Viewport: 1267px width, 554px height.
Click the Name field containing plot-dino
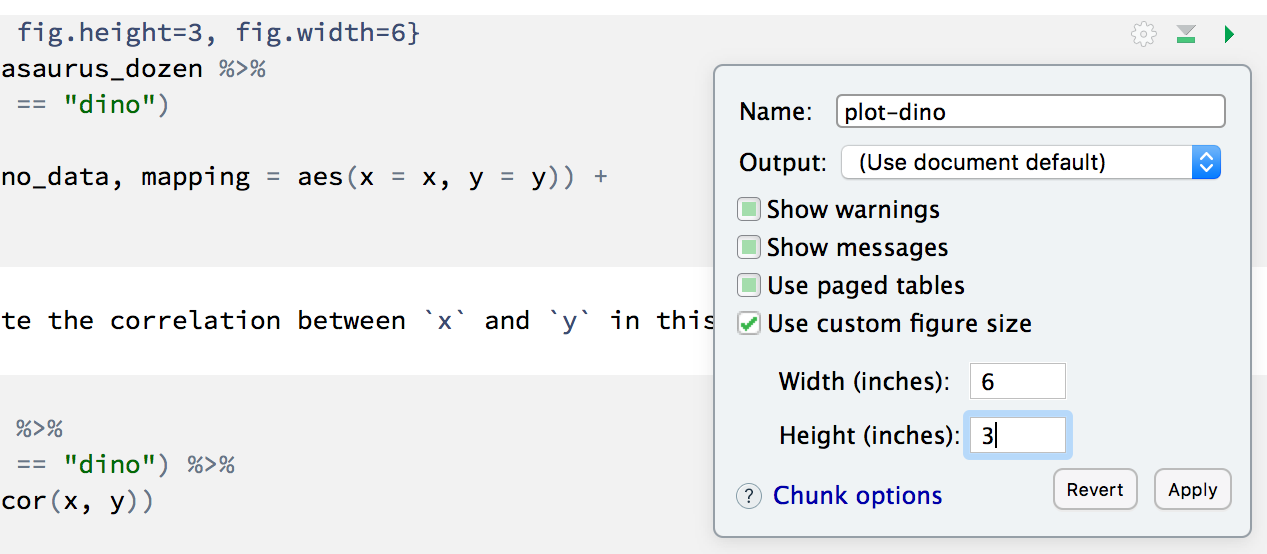pyautogui.click(x=1030, y=111)
